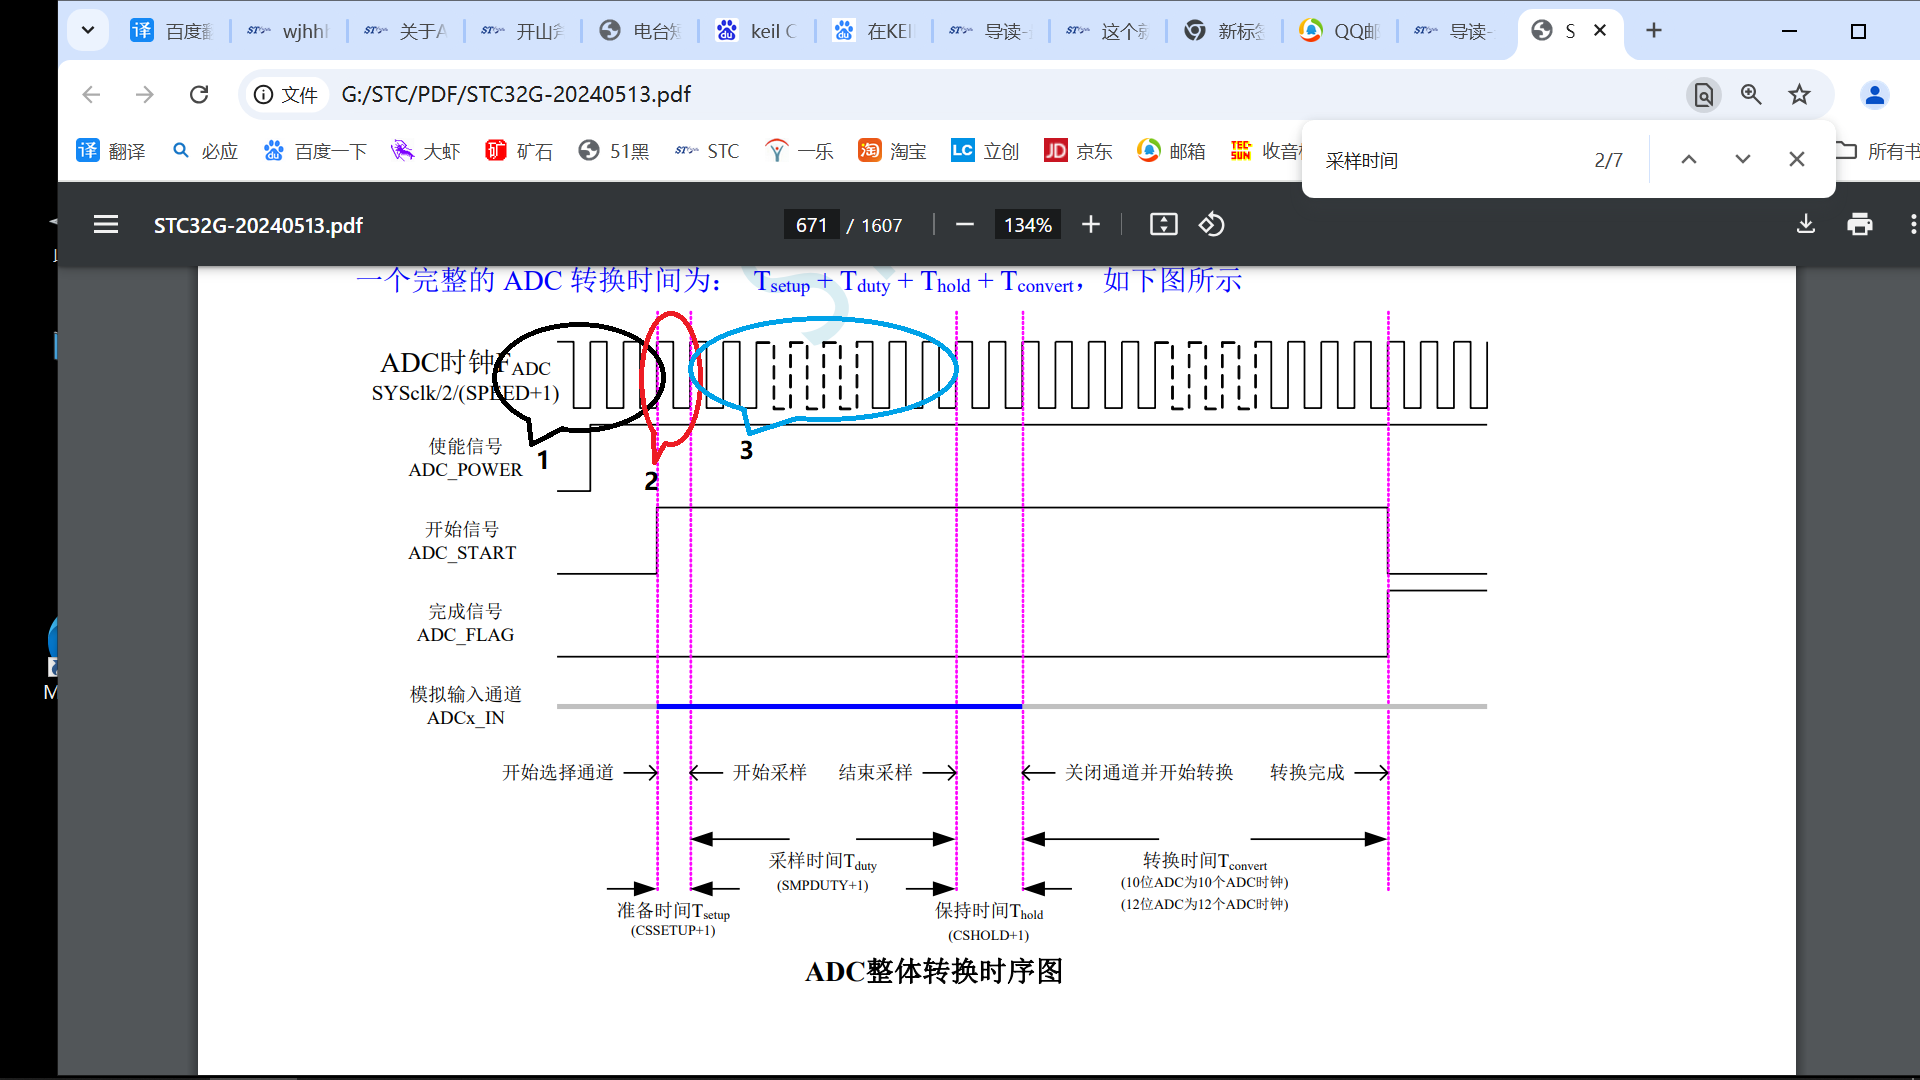1920x1080 pixels.
Task: Open the 邮箱 bookmark
Action: coord(1172,151)
